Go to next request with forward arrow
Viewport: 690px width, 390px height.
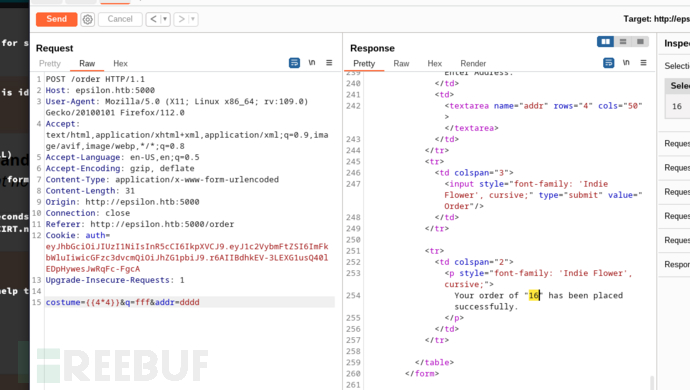click(181, 19)
